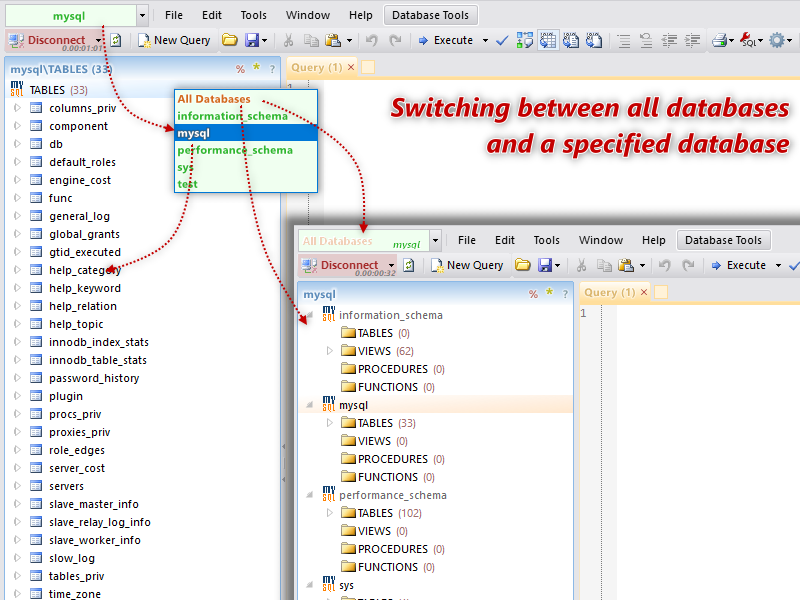Viewport: 800px width, 600px height.
Task: Open SQL tools via the red wrench icon
Action: pos(748,40)
